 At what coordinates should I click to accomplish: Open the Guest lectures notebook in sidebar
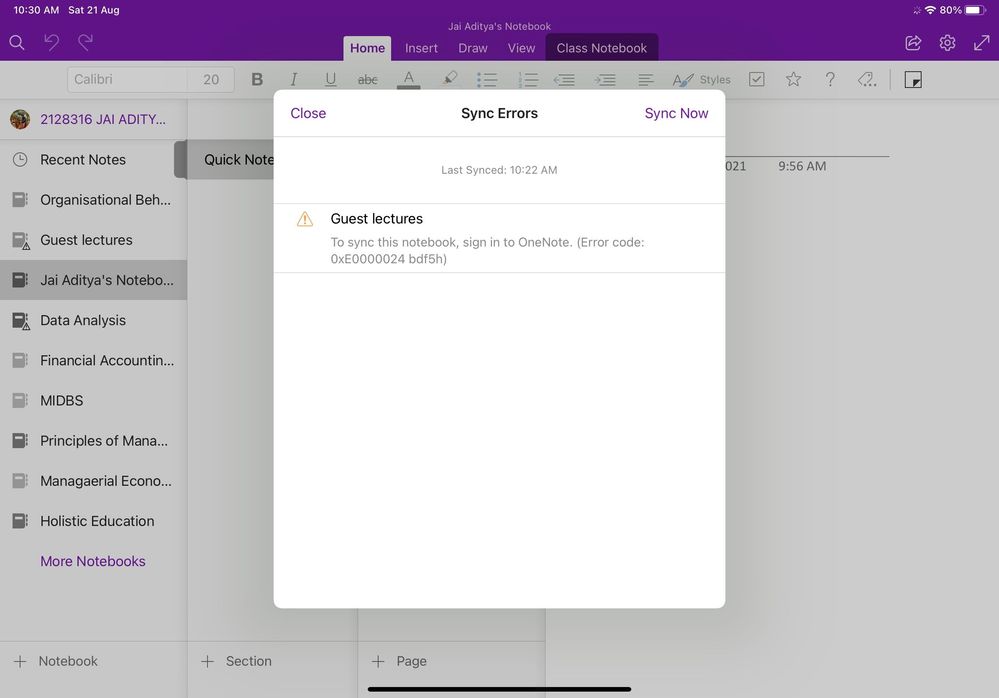pyautogui.click(x=94, y=240)
